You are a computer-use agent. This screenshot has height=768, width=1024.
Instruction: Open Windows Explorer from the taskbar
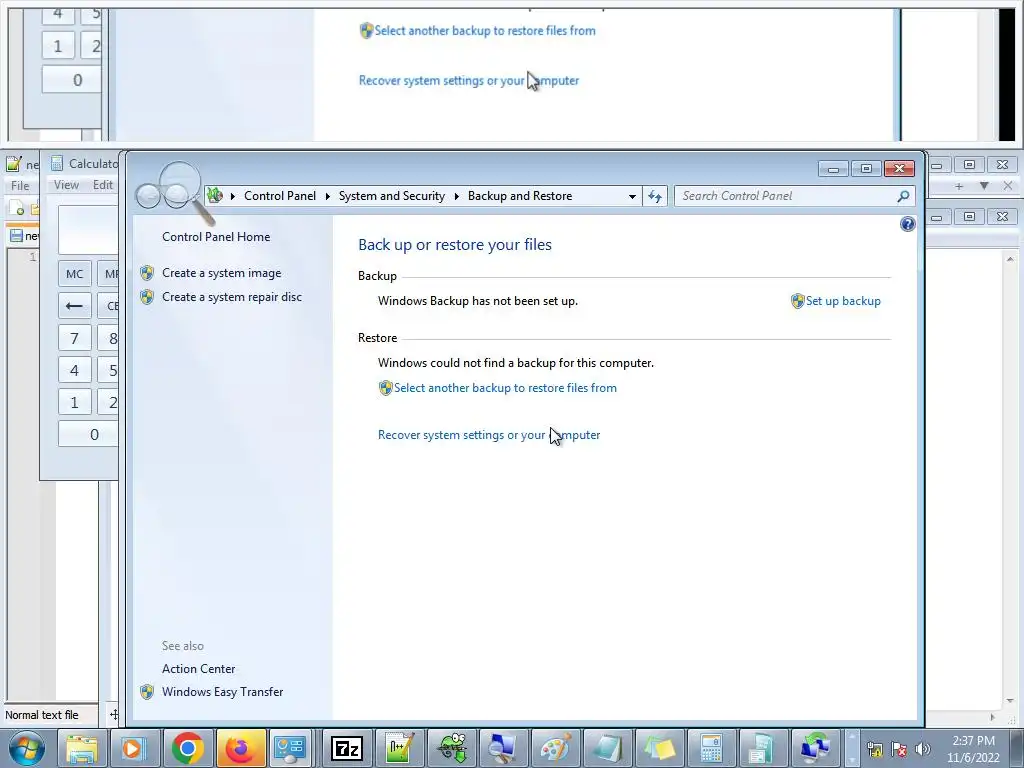82,748
